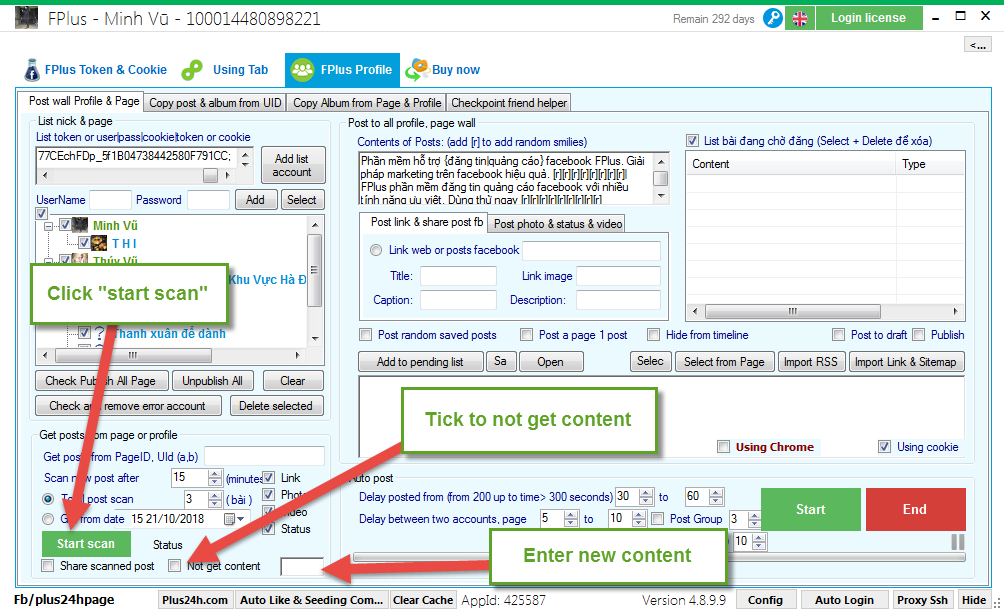The width and height of the screenshot is (1004, 612).
Task: Open Checkpoint friend helper tab
Action: coord(508,102)
